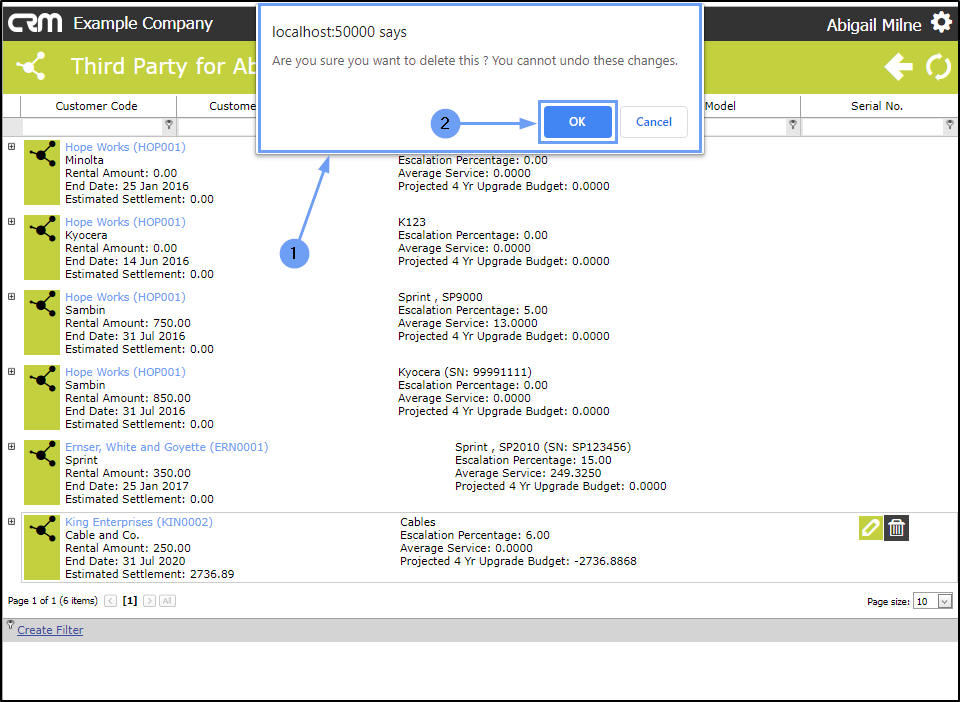Click the Page 1 of 1 (6 items) text
960x702 pixels.
click(x=53, y=600)
